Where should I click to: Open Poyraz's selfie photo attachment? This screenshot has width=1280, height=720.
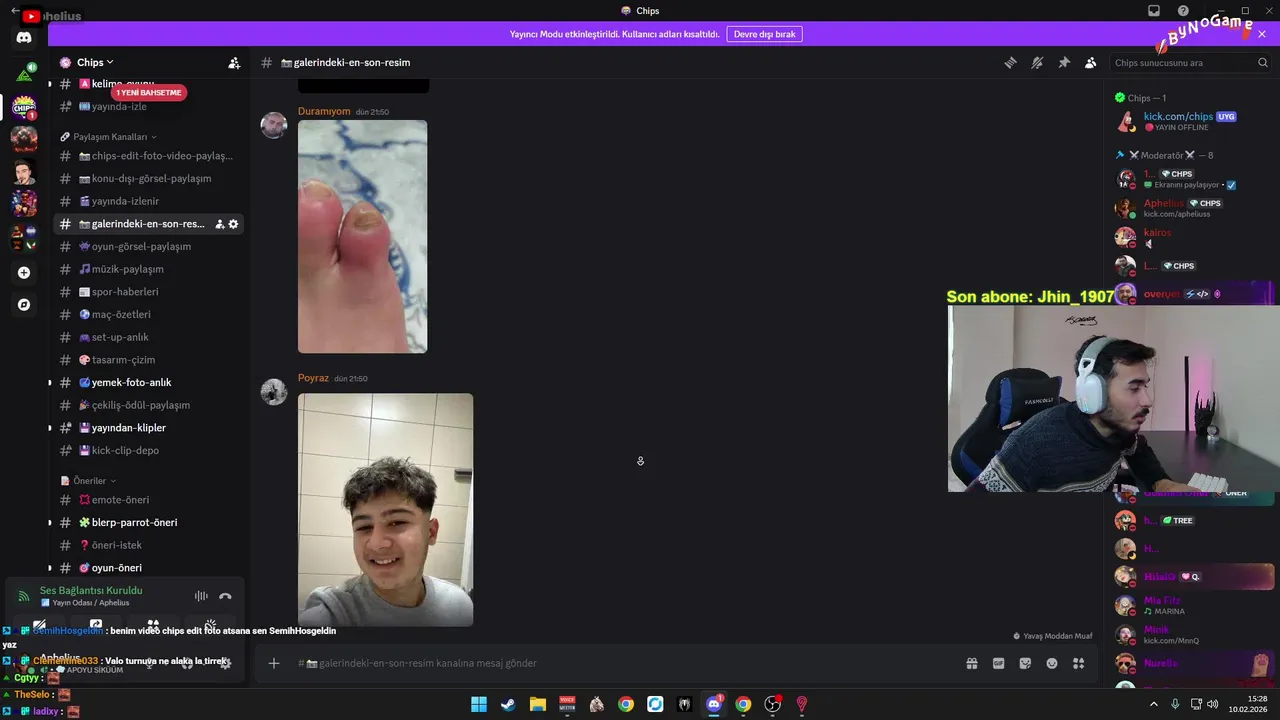pos(385,510)
